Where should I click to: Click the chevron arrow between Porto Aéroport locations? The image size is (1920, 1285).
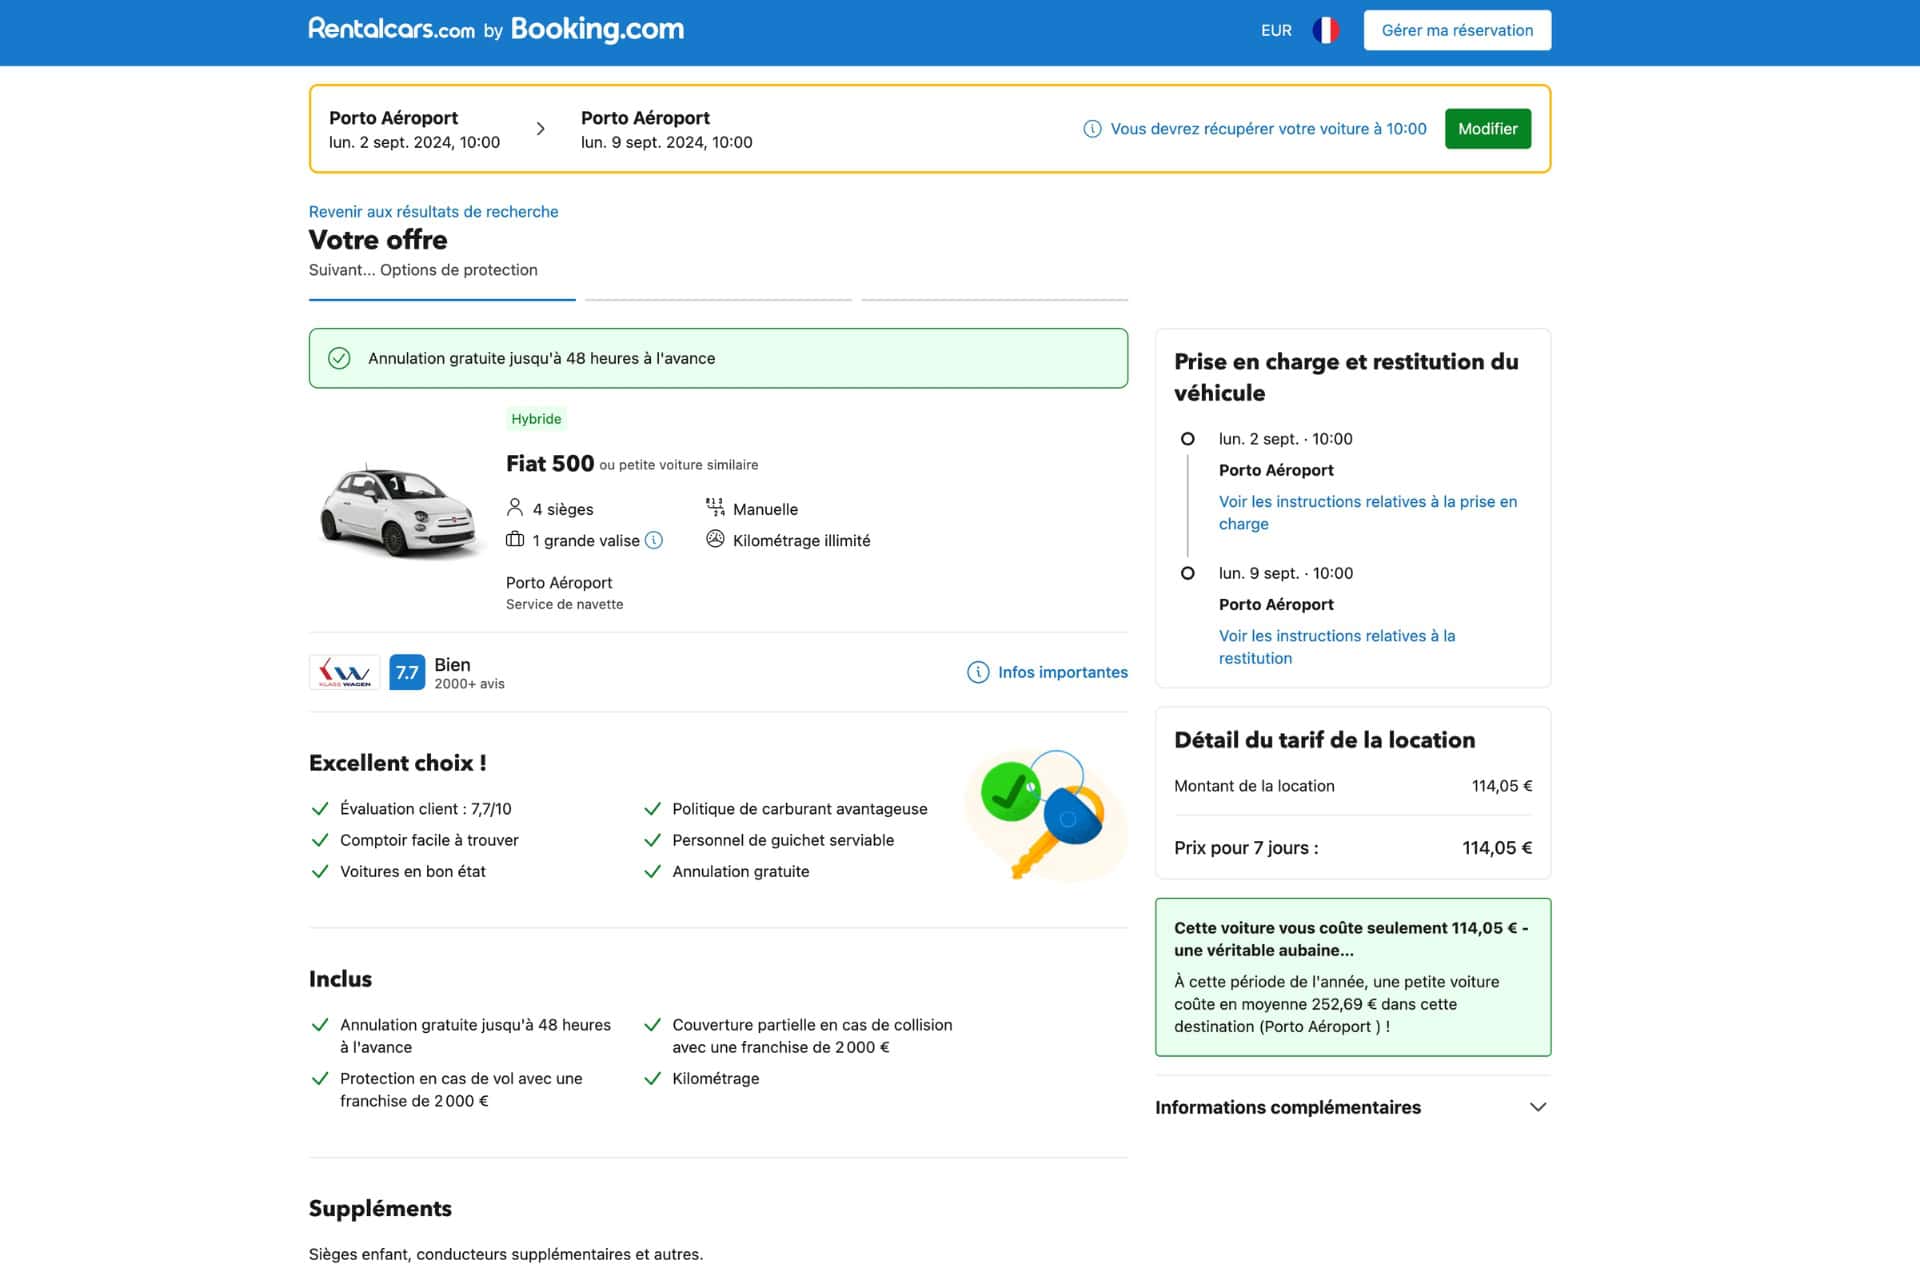pyautogui.click(x=540, y=129)
